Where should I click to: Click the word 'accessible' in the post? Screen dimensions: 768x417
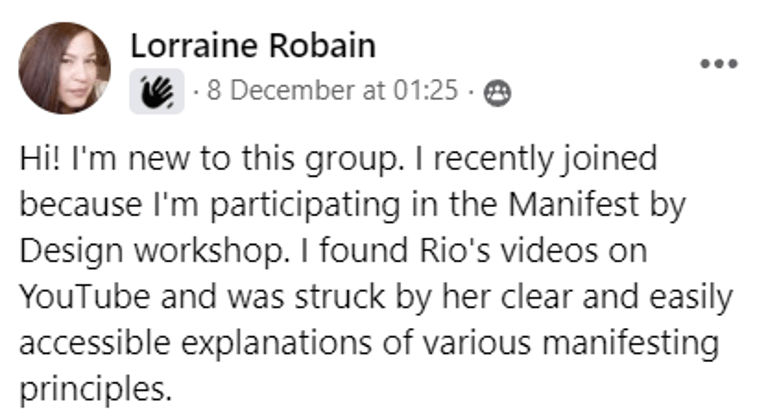pos(95,343)
